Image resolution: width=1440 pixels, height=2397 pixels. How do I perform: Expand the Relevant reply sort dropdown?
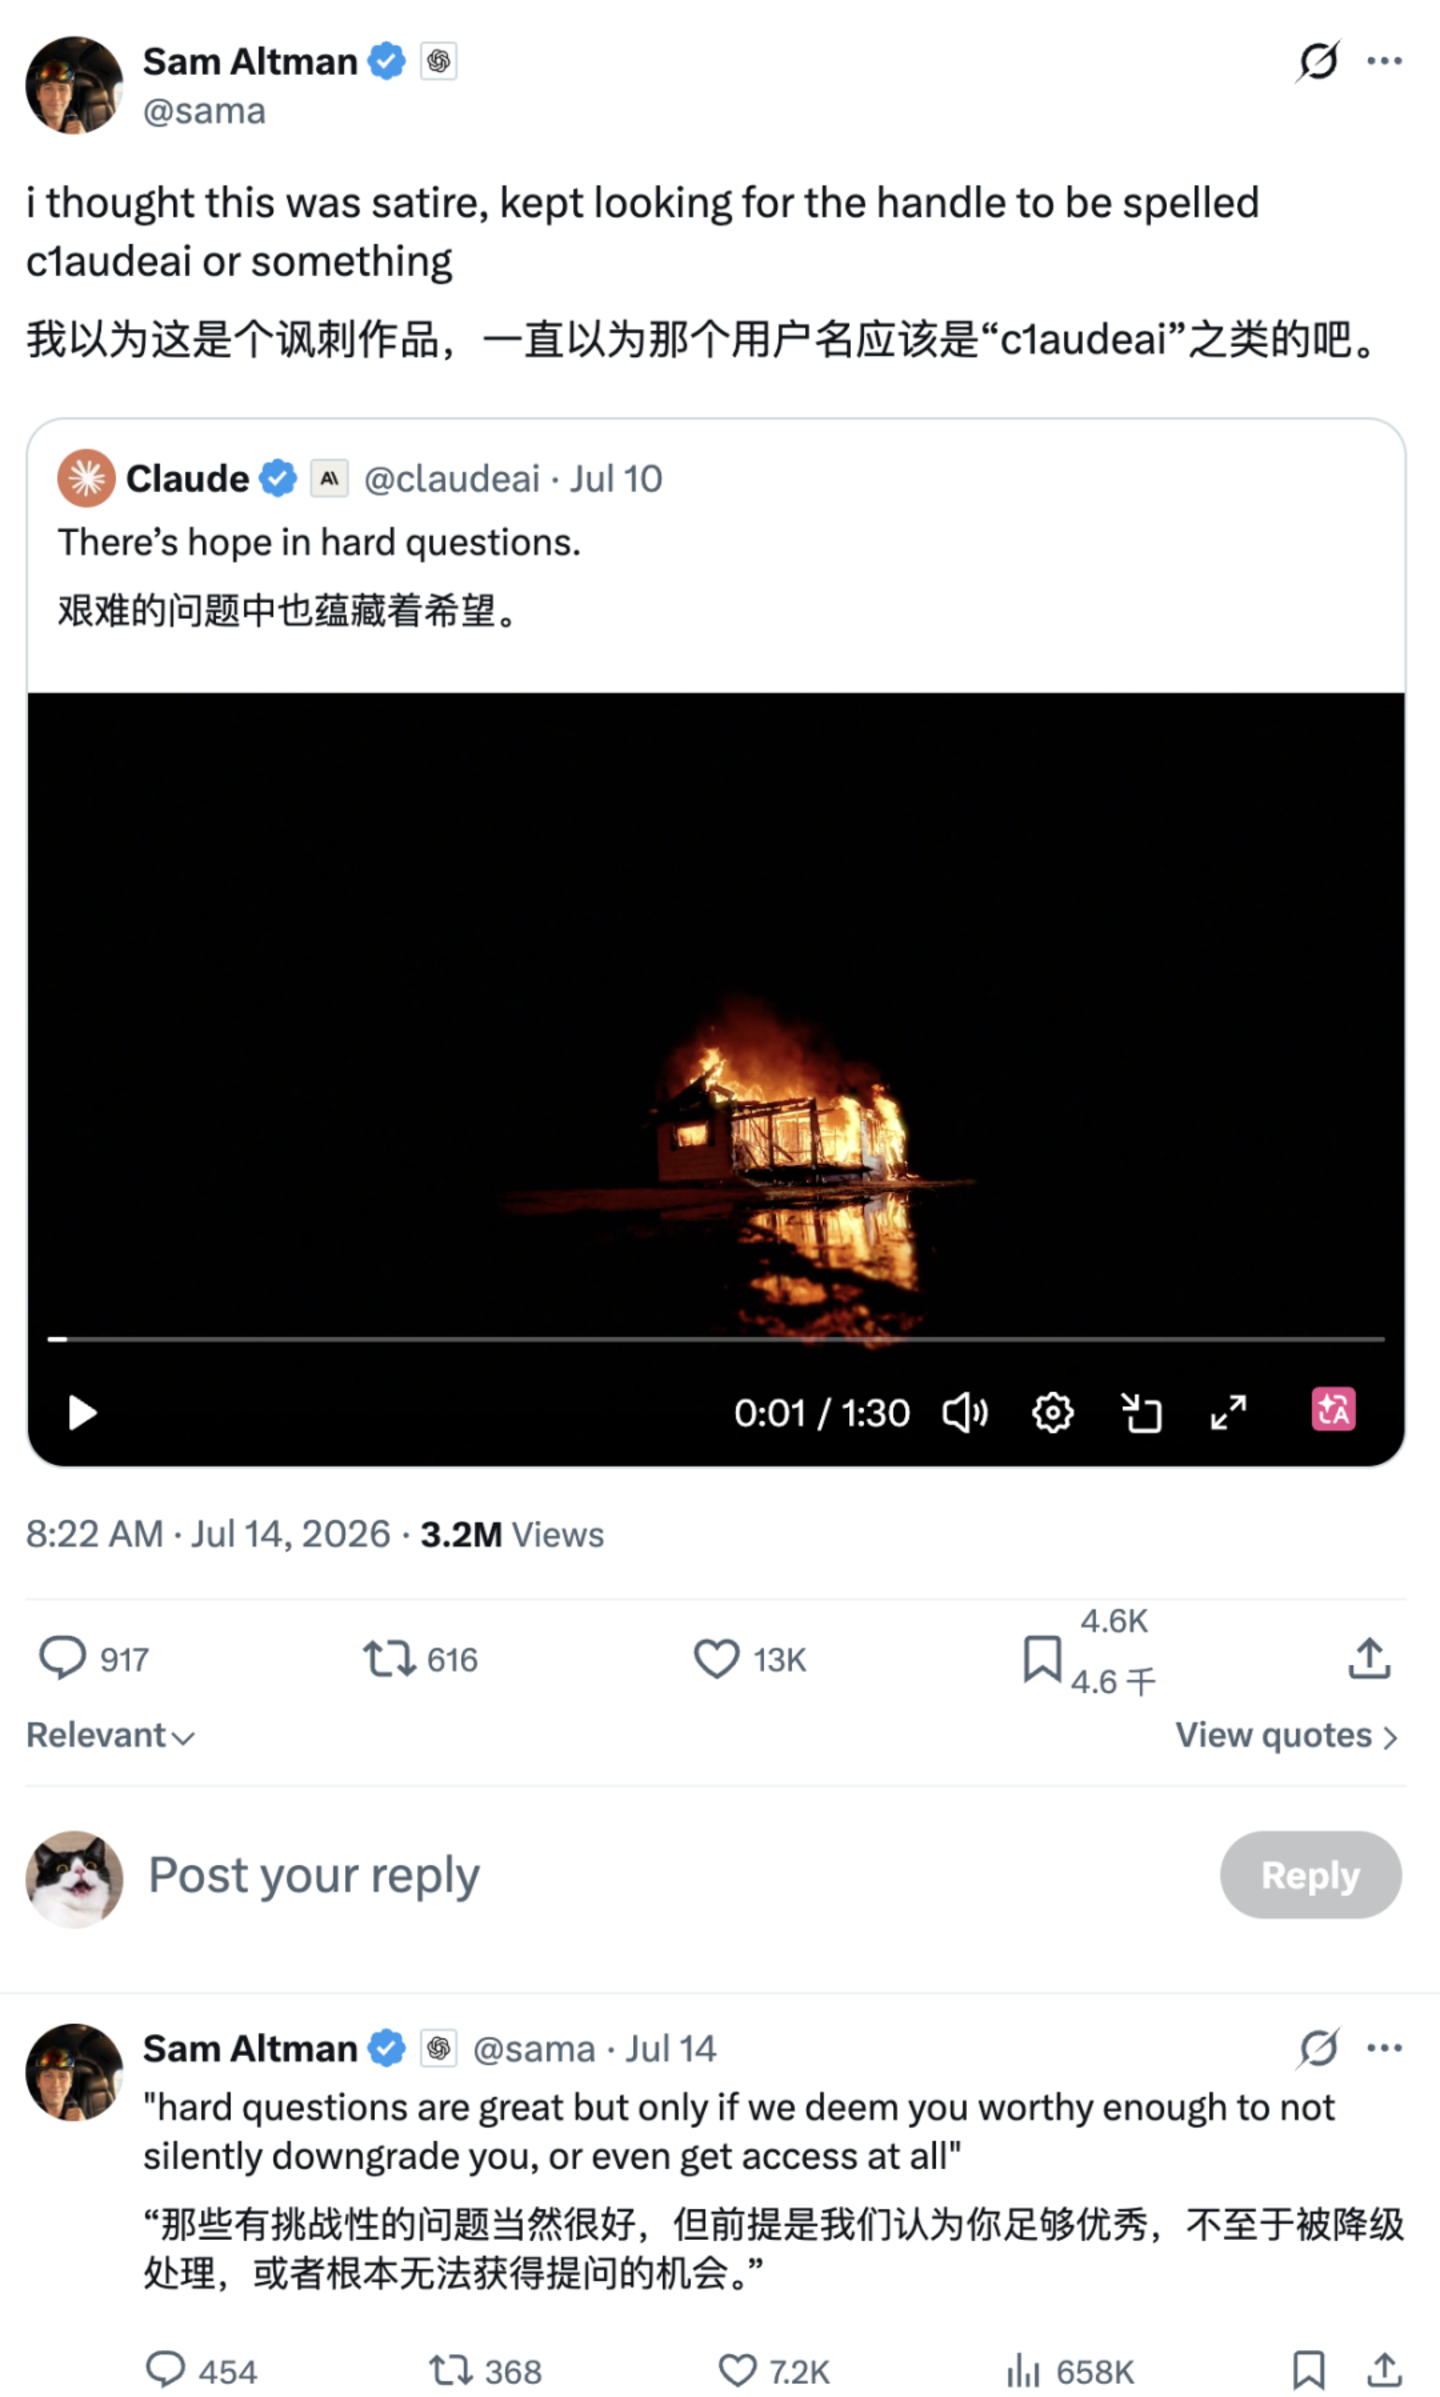pos(110,1735)
